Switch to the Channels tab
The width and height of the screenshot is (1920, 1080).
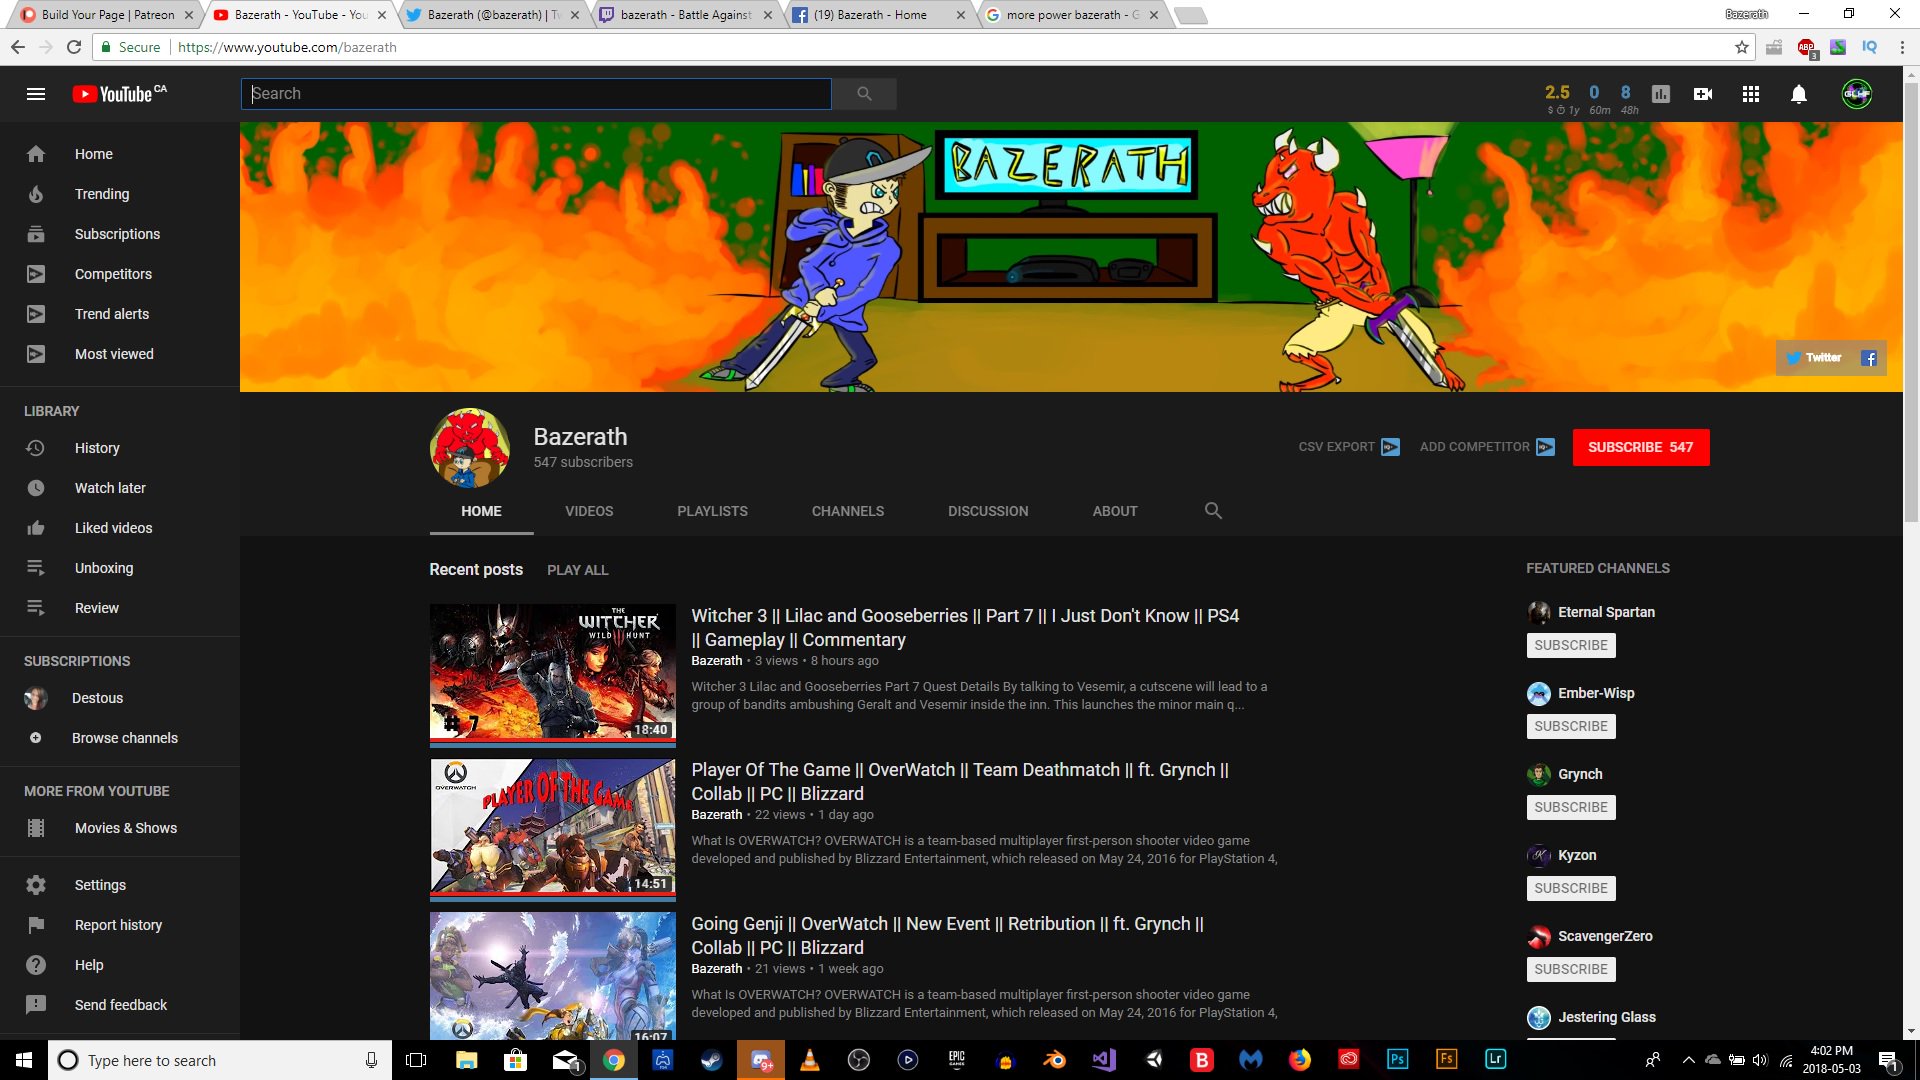[848, 511]
